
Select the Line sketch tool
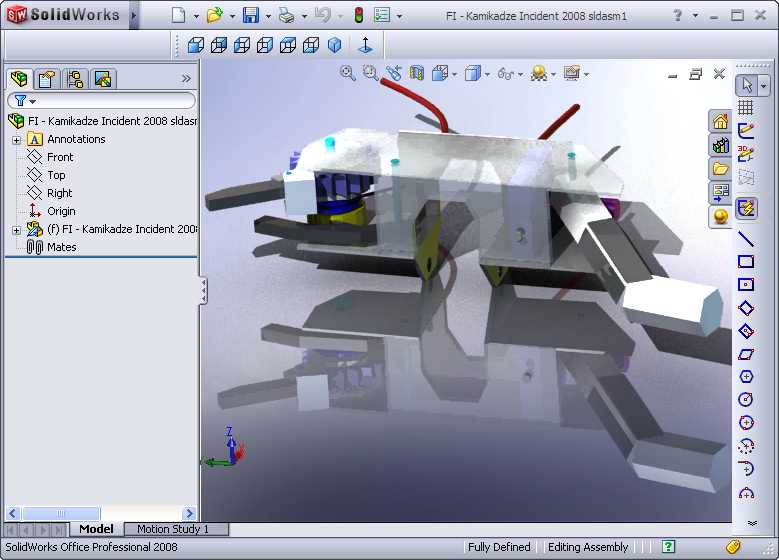746,239
